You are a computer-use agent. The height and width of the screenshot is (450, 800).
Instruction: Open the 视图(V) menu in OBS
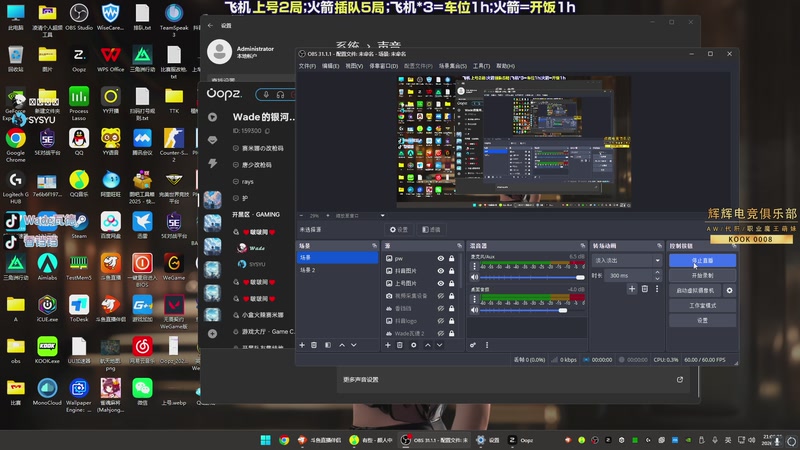(354, 66)
